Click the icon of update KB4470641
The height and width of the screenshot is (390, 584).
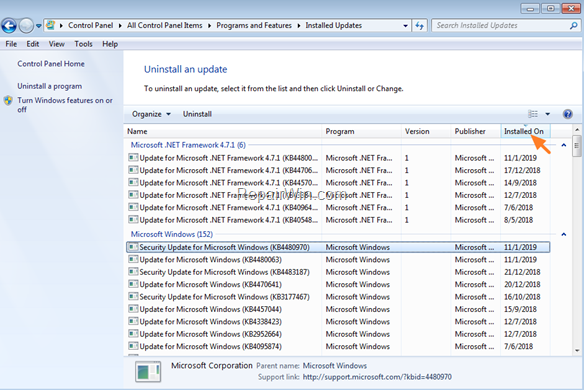pos(133,284)
